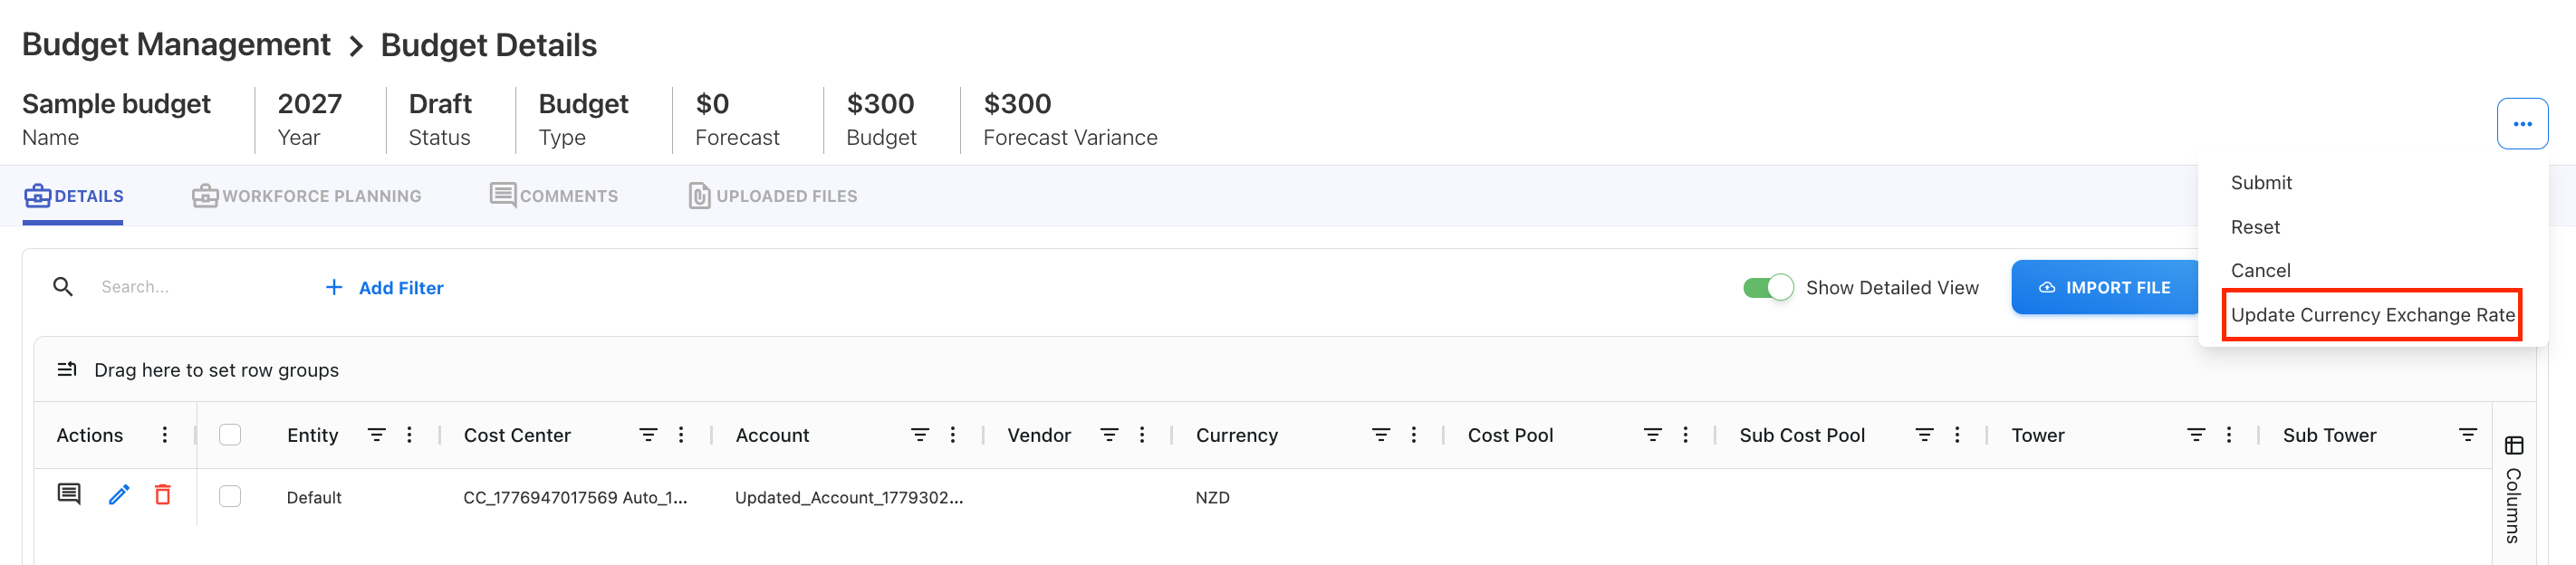Open the Currency column menu

[x=1414, y=435]
